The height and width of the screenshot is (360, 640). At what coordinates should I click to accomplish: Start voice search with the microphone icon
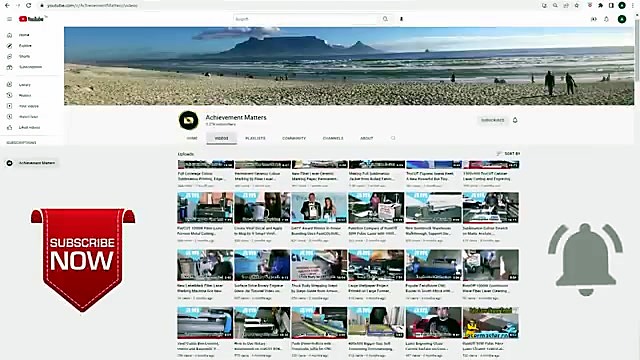401,19
